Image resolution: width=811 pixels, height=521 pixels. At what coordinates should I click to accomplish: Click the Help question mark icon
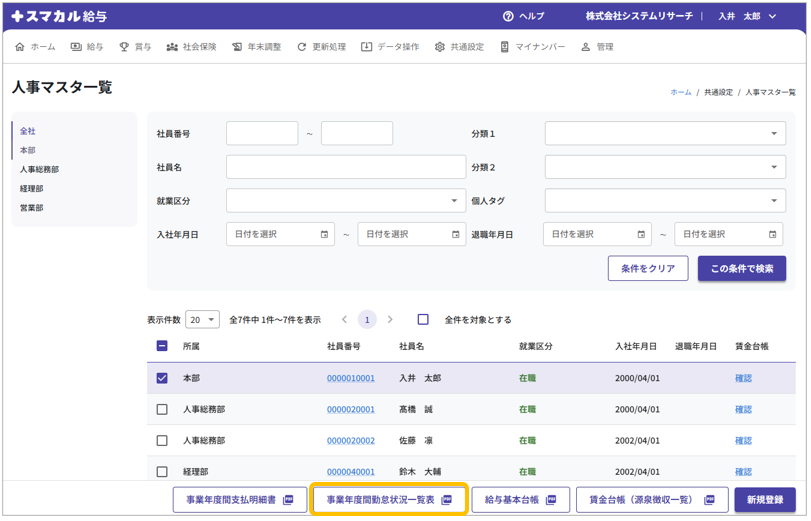click(508, 16)
